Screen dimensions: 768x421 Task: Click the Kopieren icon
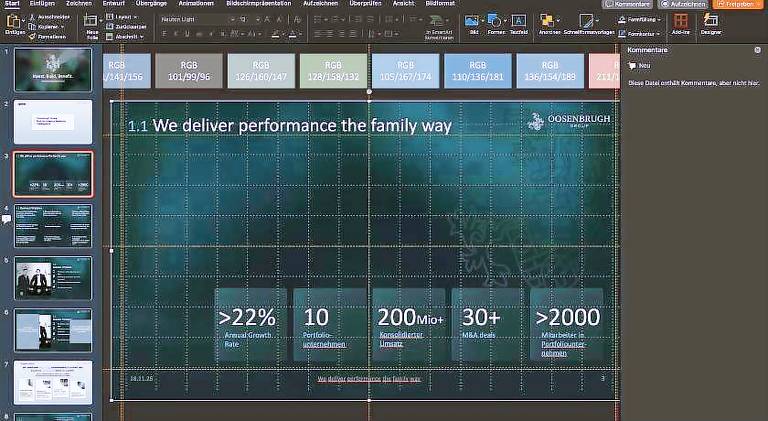(x=32, y=27)
